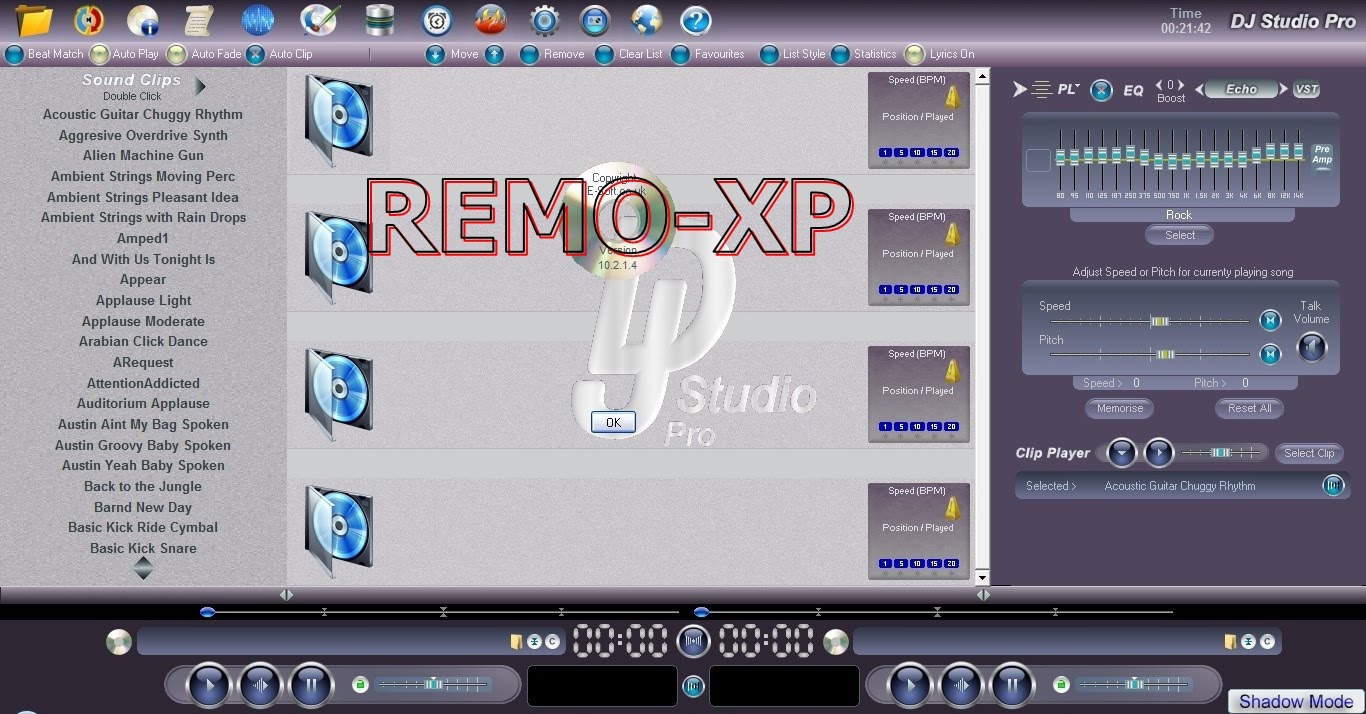The height and width of the screenshot is (714, 1366).
Task: Open the globe web icon
Action: click(x=647, y=19)
